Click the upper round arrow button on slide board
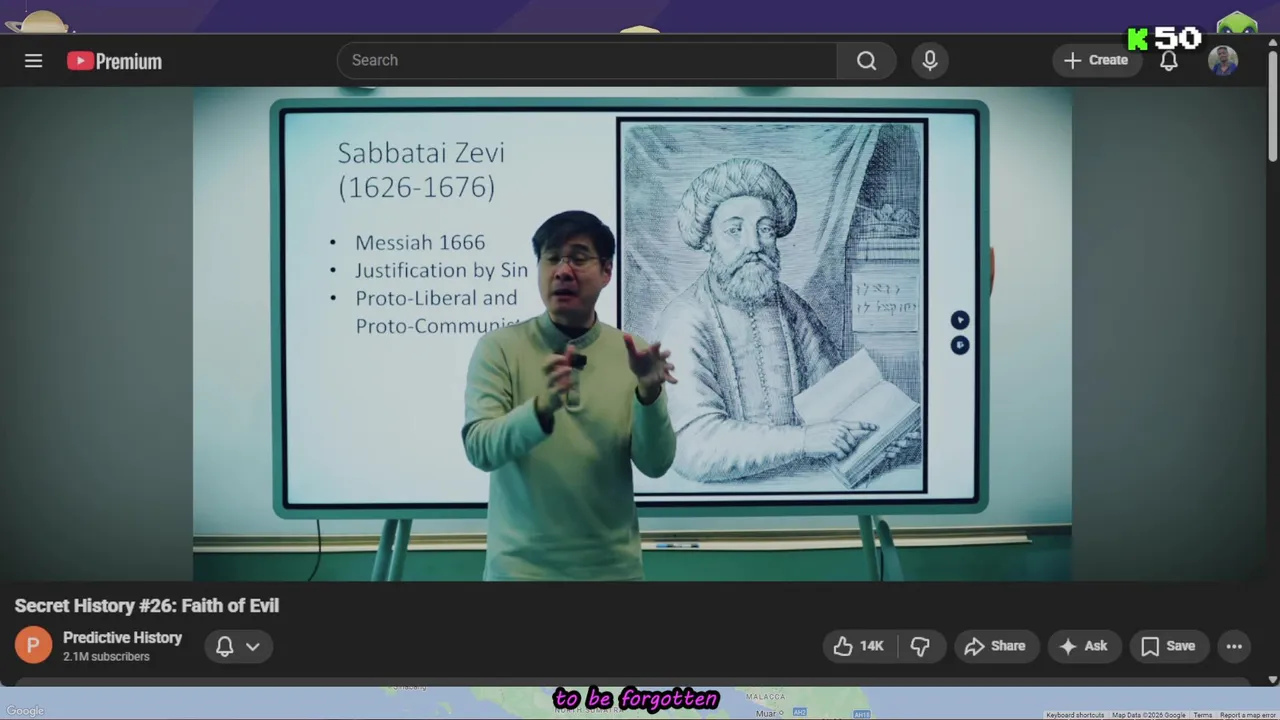 pyautogui.click(x=960, y=320)
